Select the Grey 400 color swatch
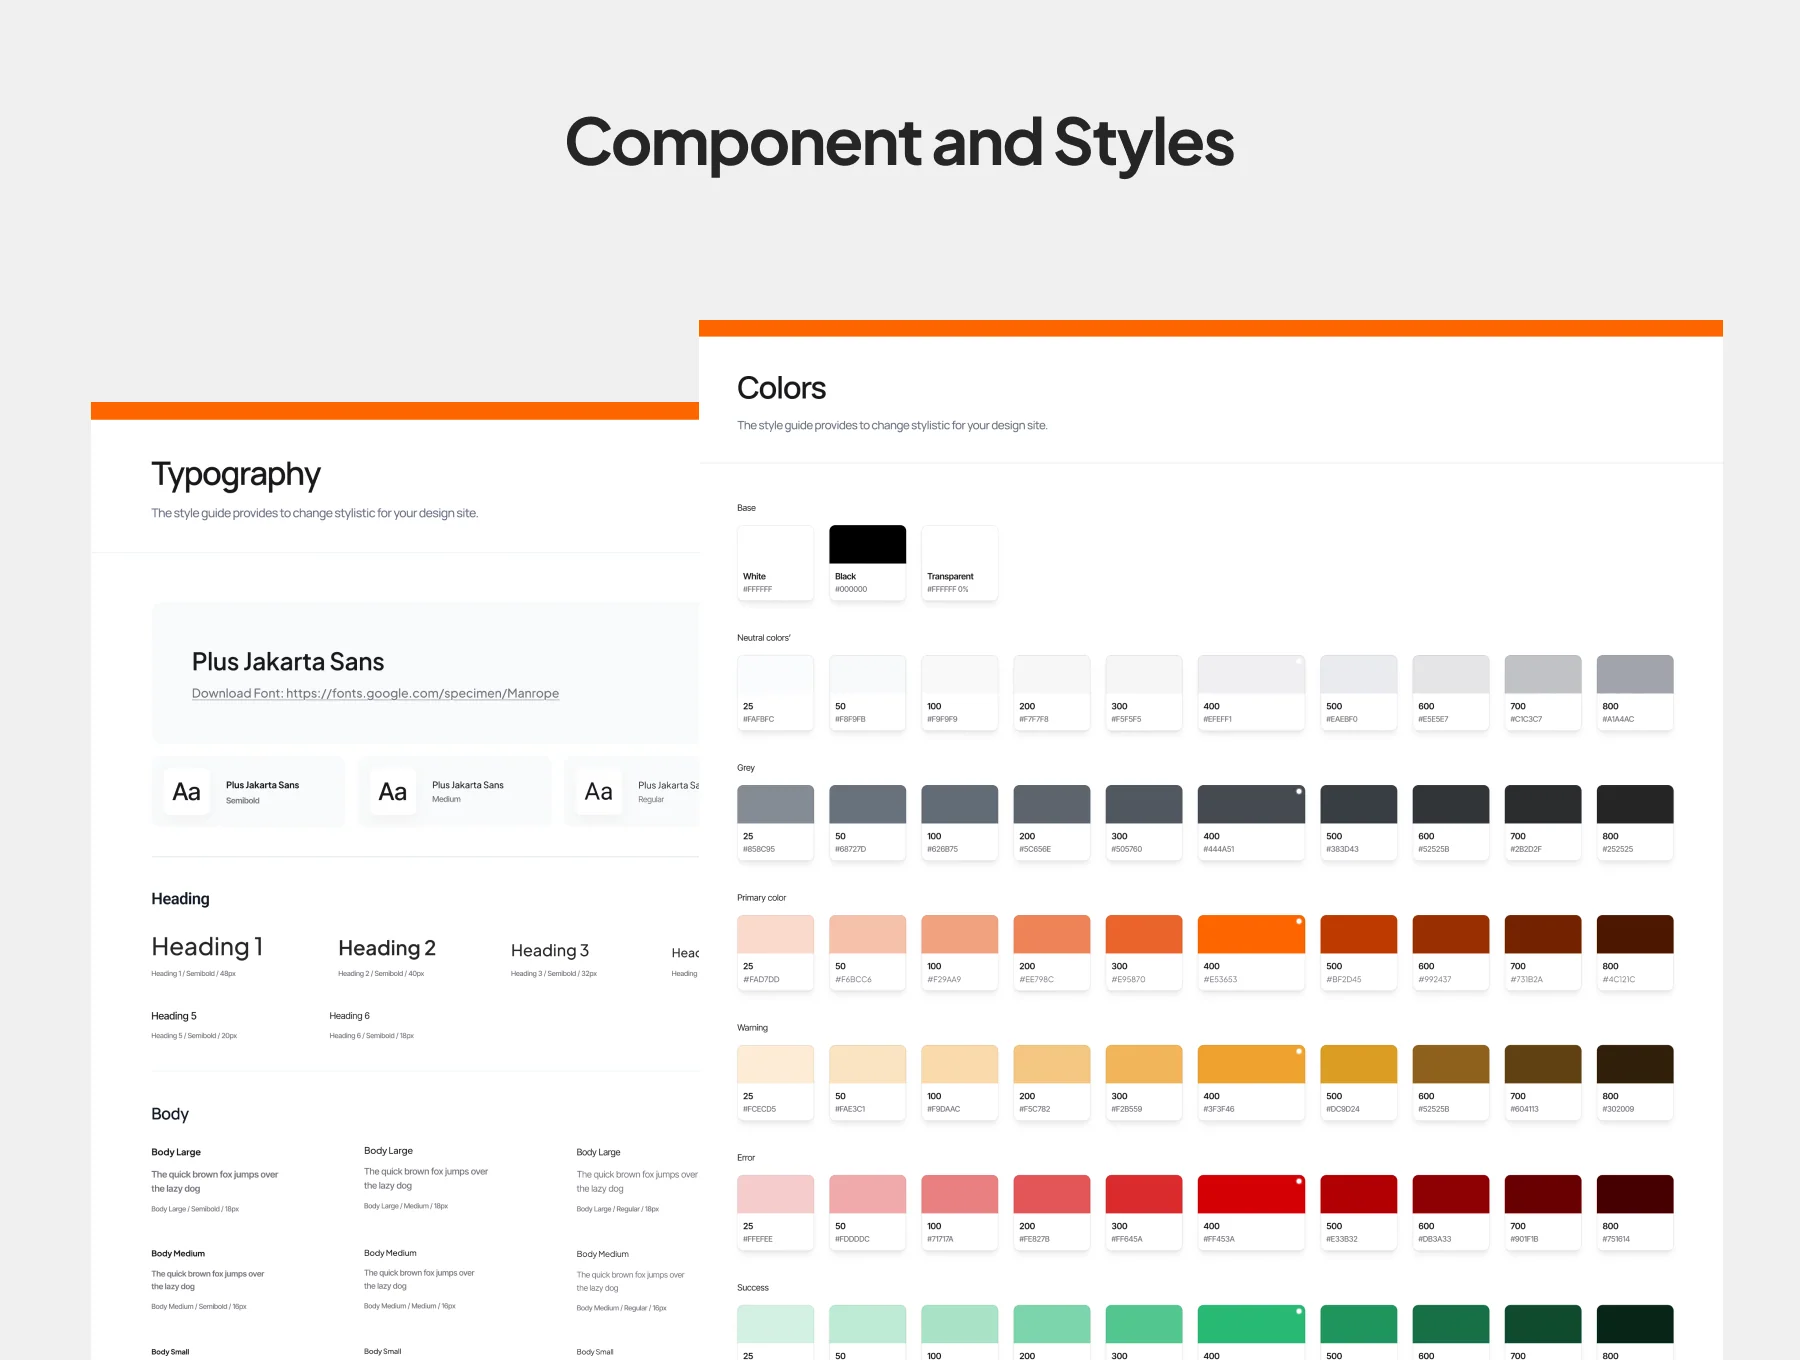Viewport: 1800px width, 1360px height. [x=1251, y=823]
